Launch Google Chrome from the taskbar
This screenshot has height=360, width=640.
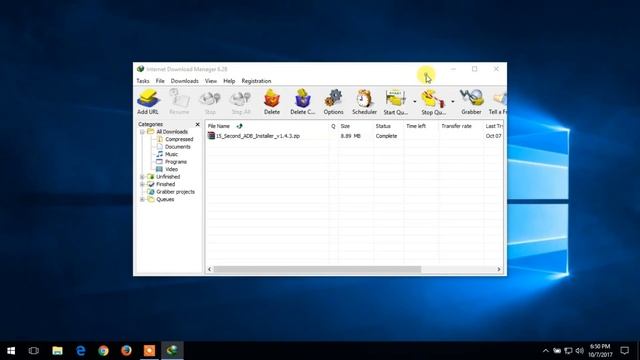(103, 351)
